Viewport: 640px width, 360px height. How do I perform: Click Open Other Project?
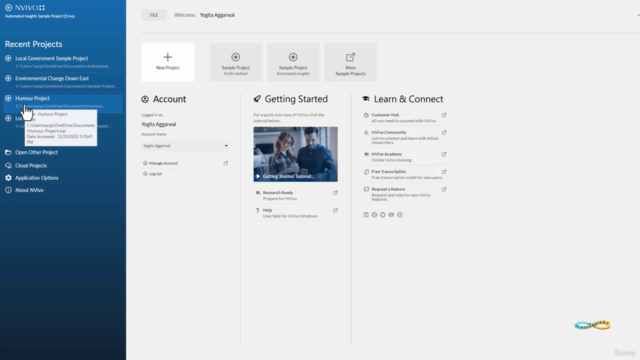[x=36, y=152]
